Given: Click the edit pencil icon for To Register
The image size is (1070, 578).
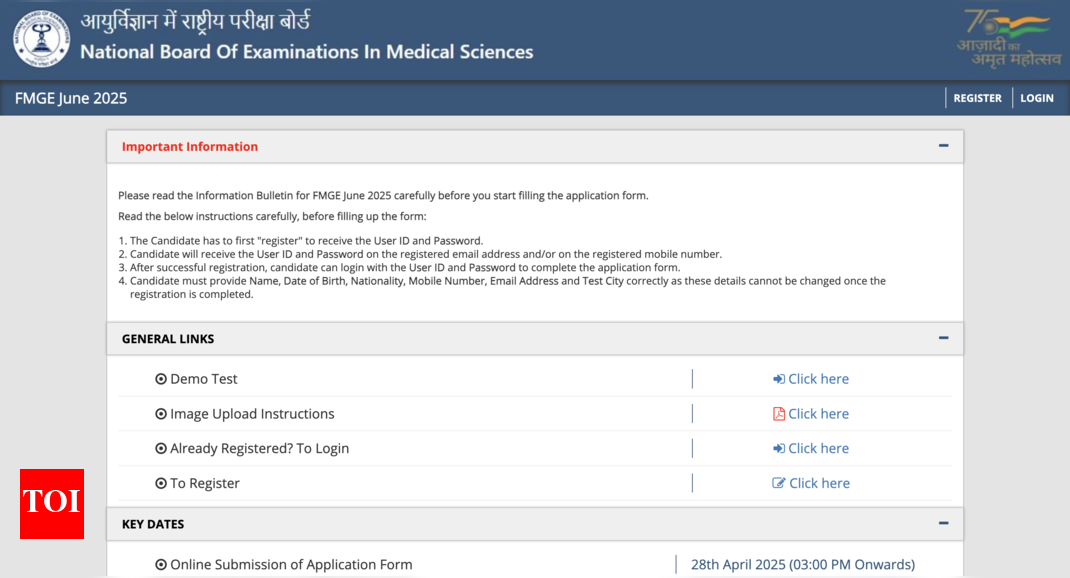Looking at the screenshot, I should point(779,483).
